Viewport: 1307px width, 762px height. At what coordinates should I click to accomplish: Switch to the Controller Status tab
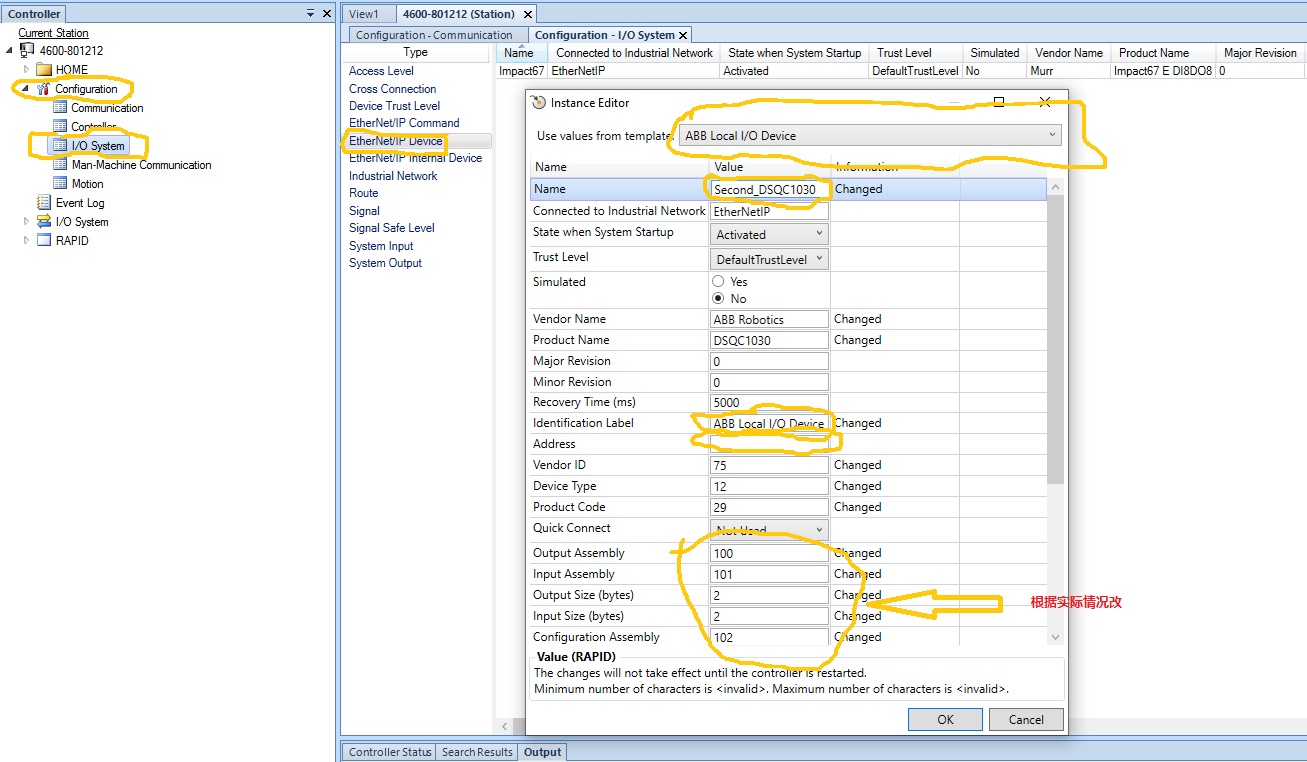coord(389,752)
